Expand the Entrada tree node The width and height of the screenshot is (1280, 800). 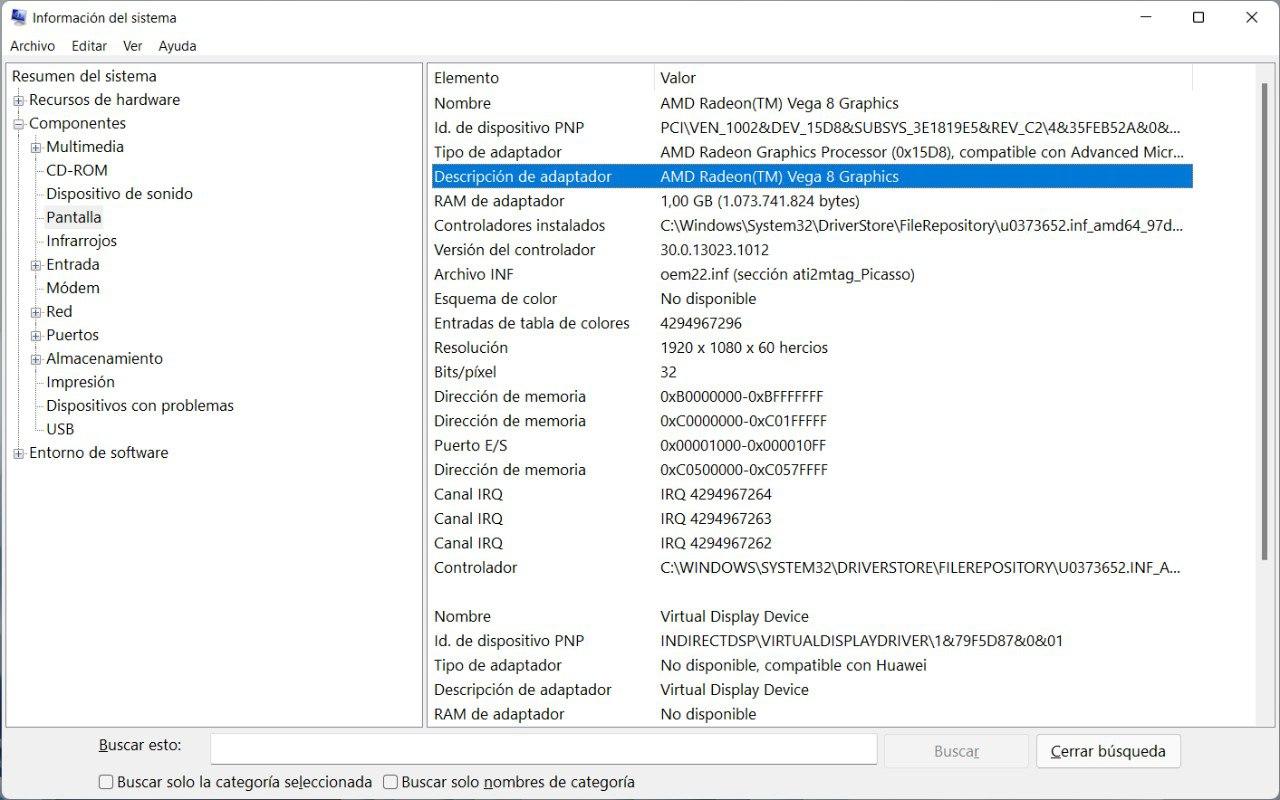pyautogui.click(x=36, y=265)
